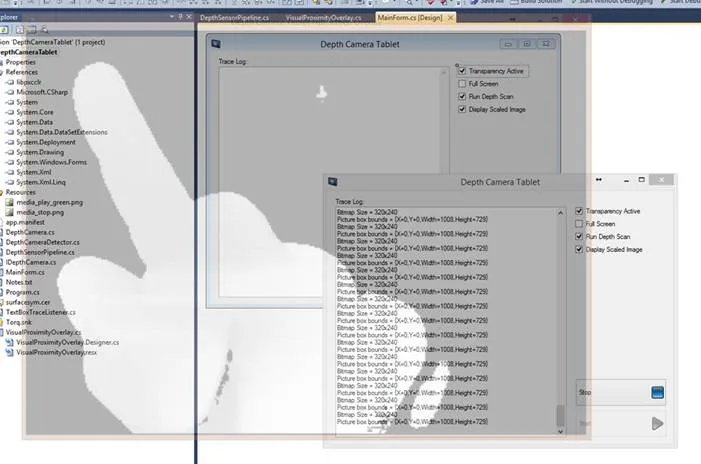Close the Solution Explorer panel
The image size is (701, 464).
pyautogui.click(x=189, y=17)
